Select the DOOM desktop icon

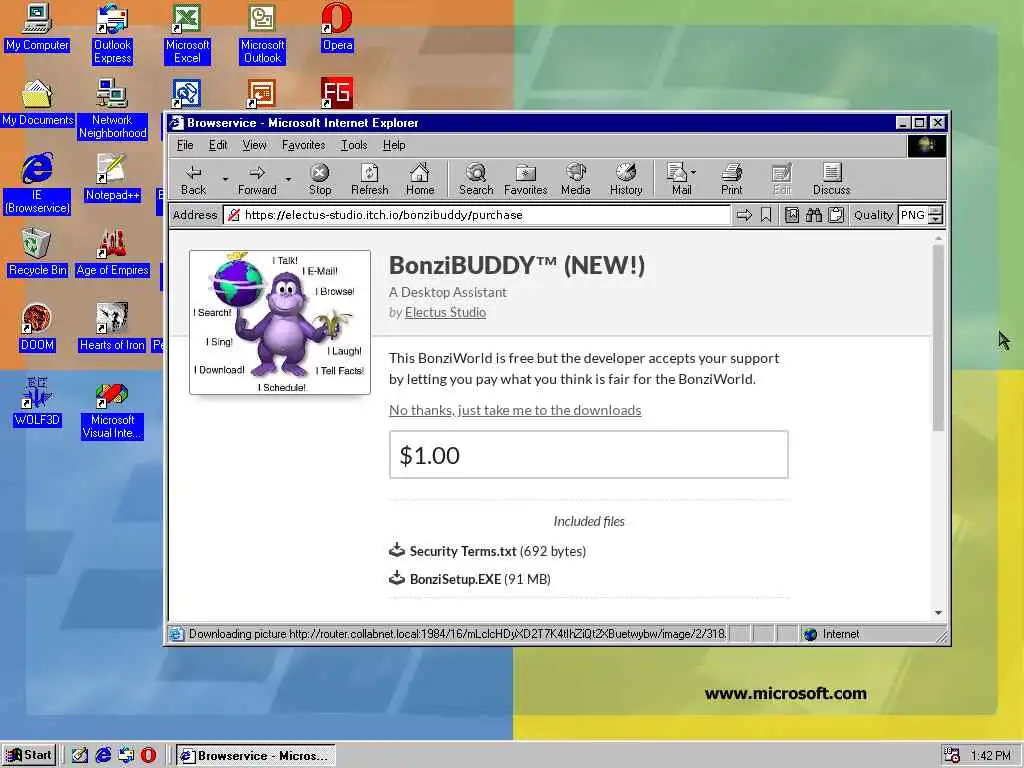[x=37, y=328]
